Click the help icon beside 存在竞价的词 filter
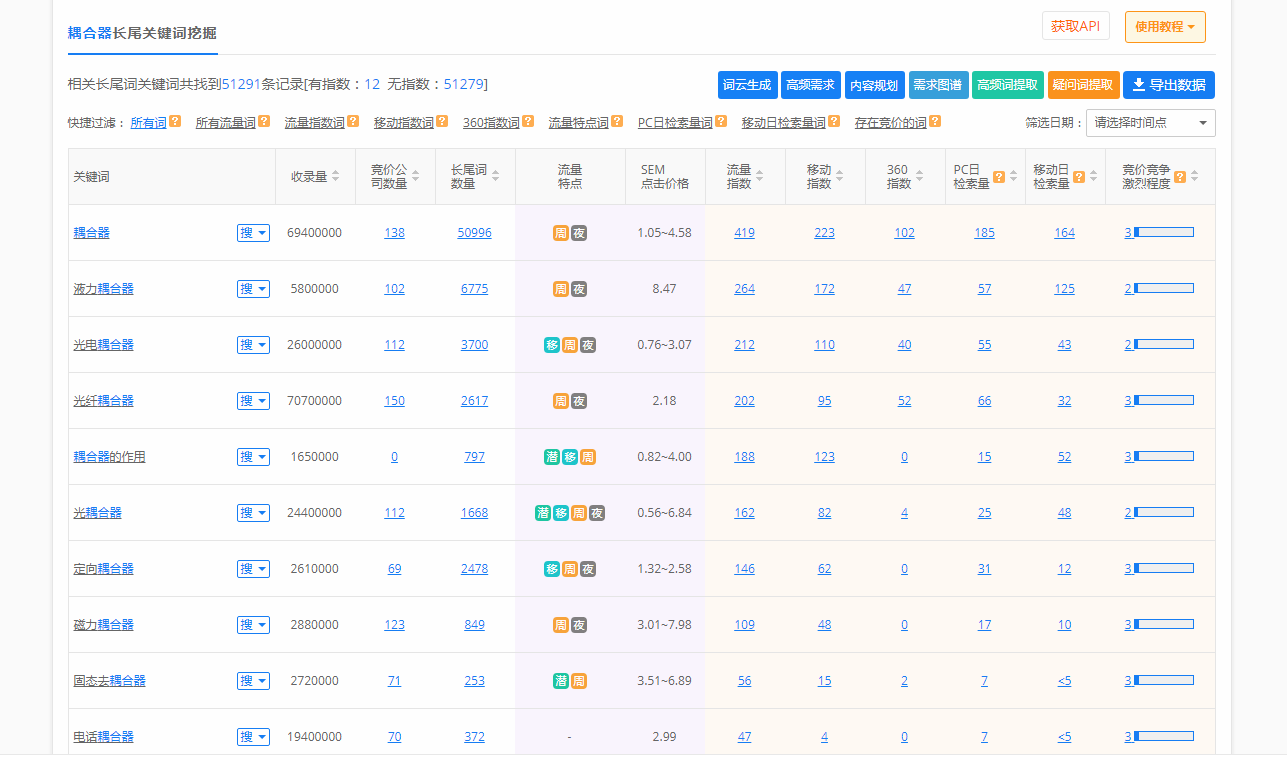The image size is (1287, 758). 935,122
